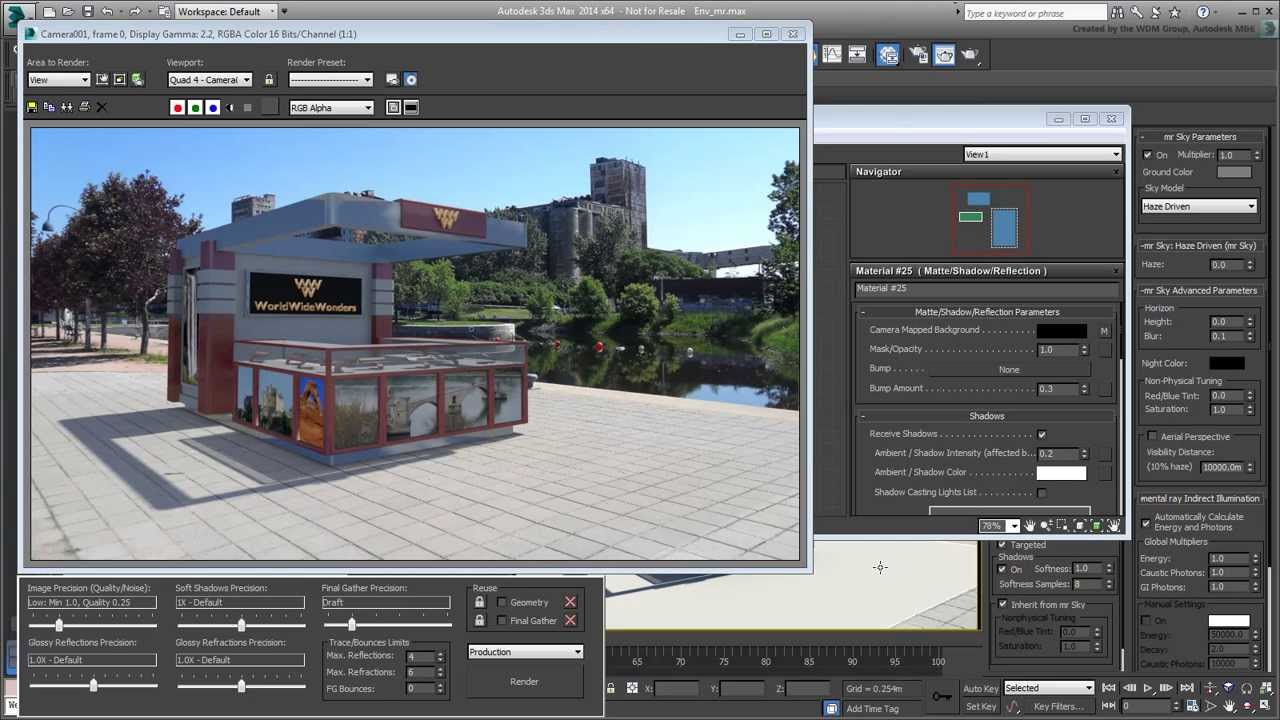This screenshot has height=720, width=1280.
Task: Click the Edit Region icon beside Area to Render
Action: [x=103, y=80]
